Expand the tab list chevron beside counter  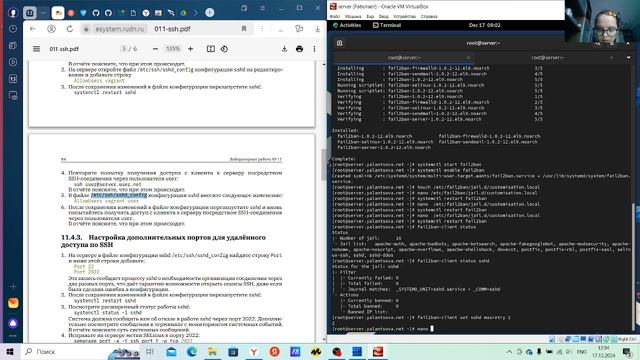[x=43, y=13]
